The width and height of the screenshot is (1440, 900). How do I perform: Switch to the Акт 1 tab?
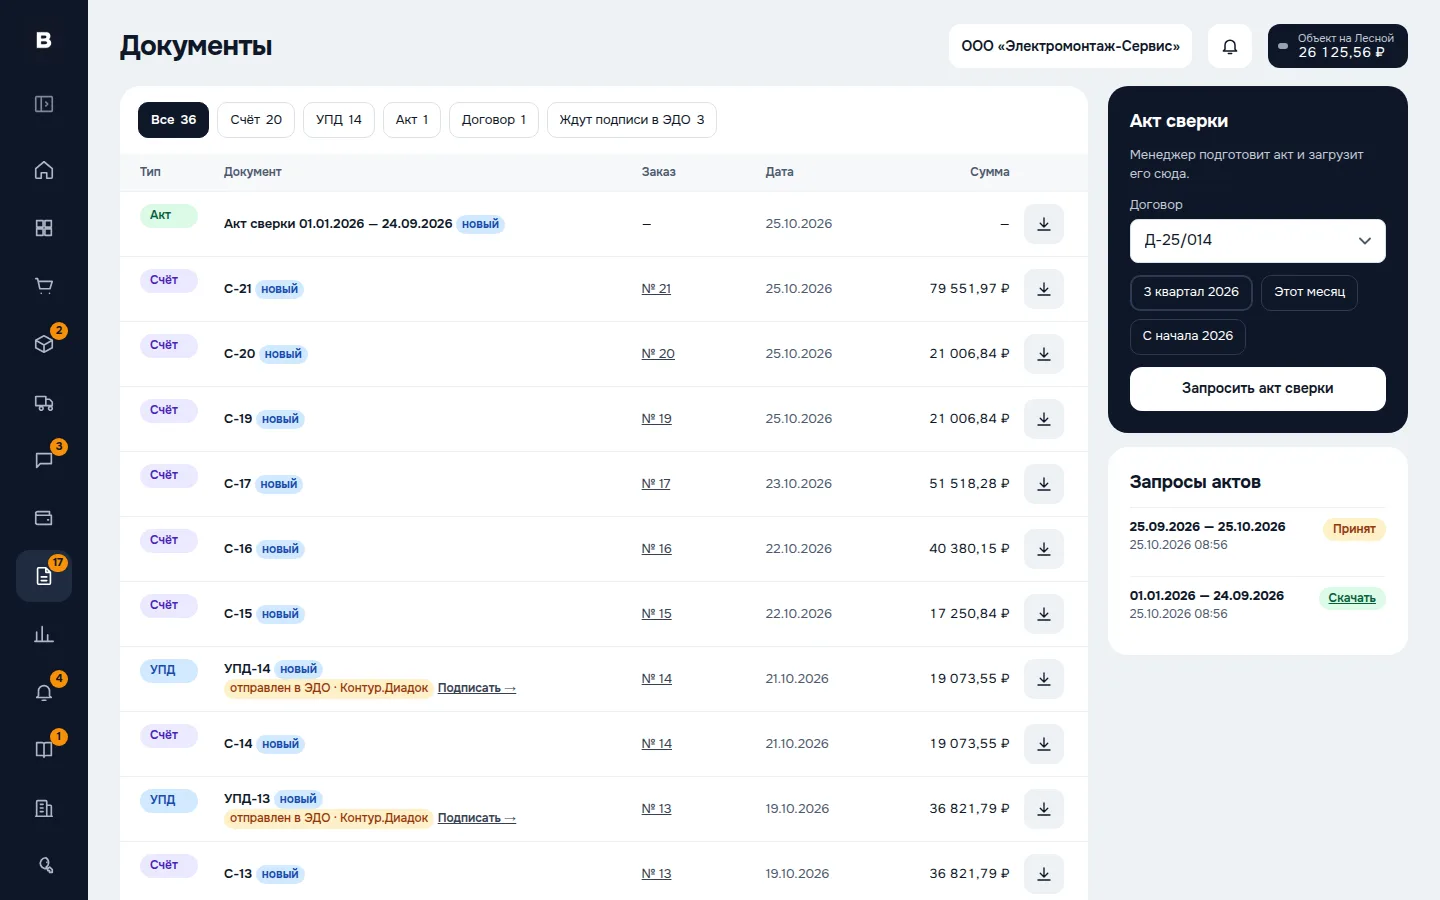(412, 120)
